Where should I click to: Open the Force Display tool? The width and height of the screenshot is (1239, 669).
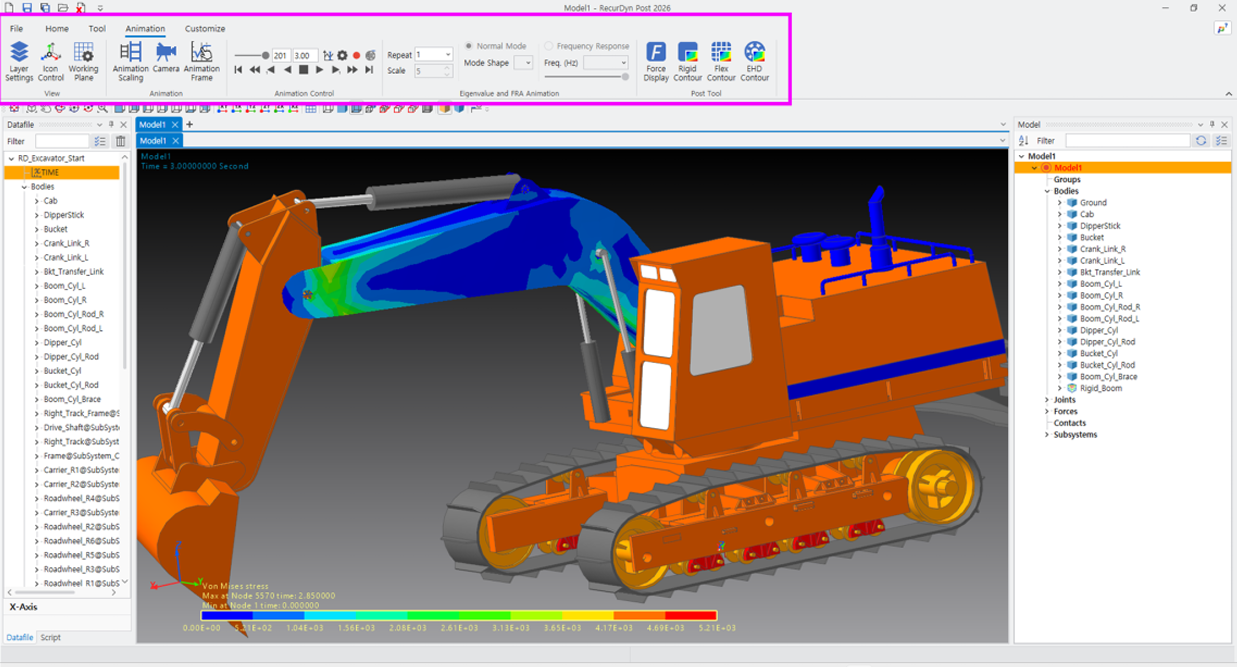click(656, 62)
